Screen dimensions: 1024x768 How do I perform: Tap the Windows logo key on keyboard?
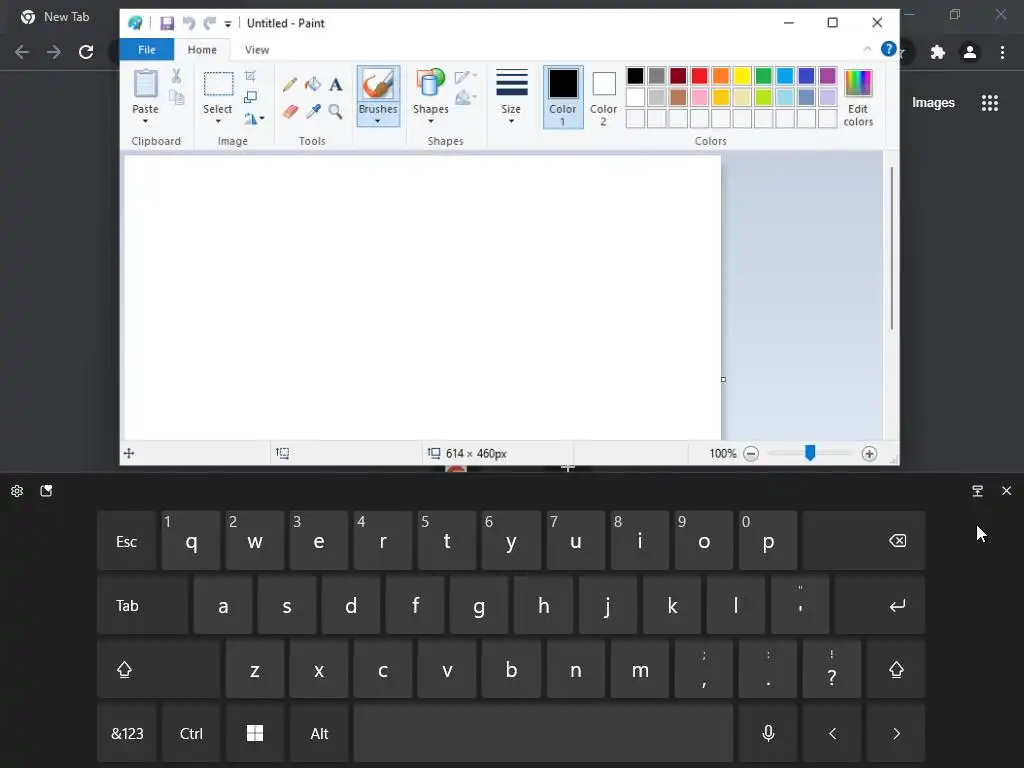[x=255, y=733]
